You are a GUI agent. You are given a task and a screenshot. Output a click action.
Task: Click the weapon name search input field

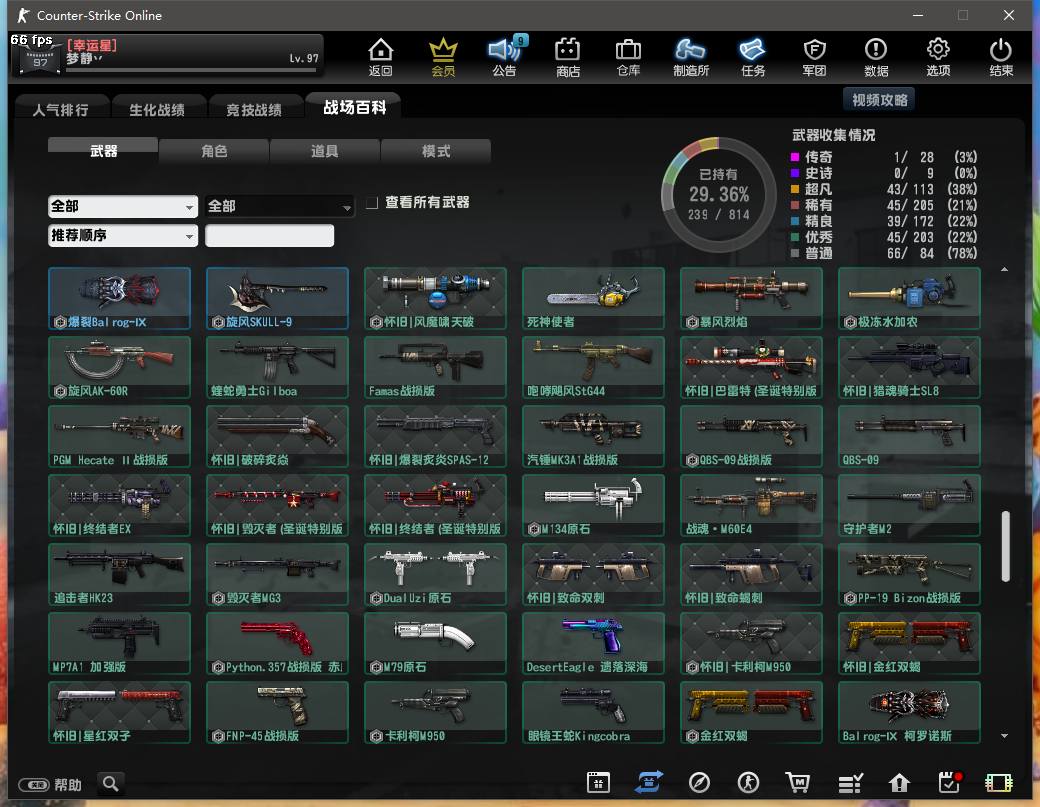[x=269, y=235]
